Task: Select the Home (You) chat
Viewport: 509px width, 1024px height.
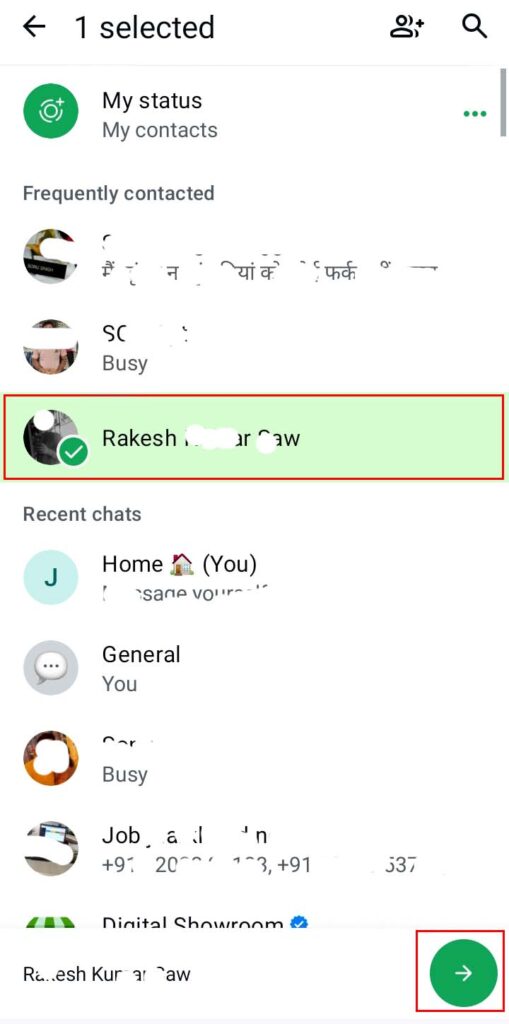Action: pyautogui.click(x=254, y=577)
